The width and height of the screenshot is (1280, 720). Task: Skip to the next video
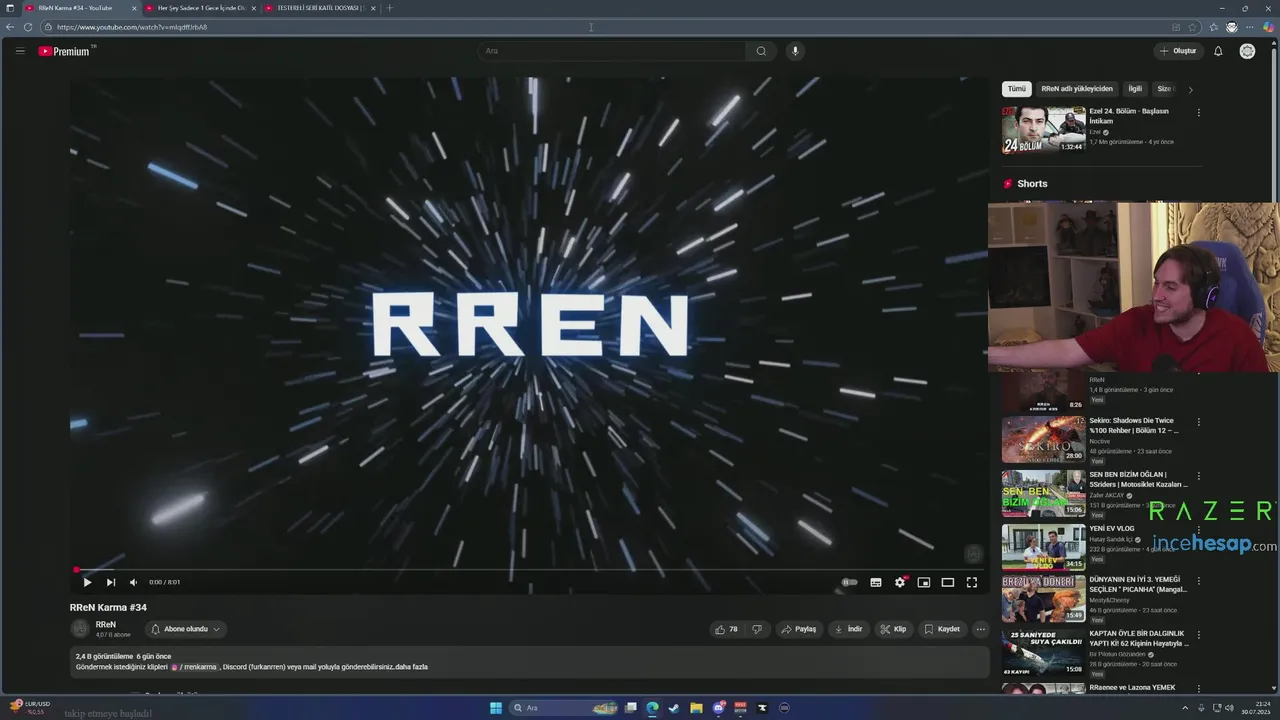pyautogui.click(x=110, y=582)
